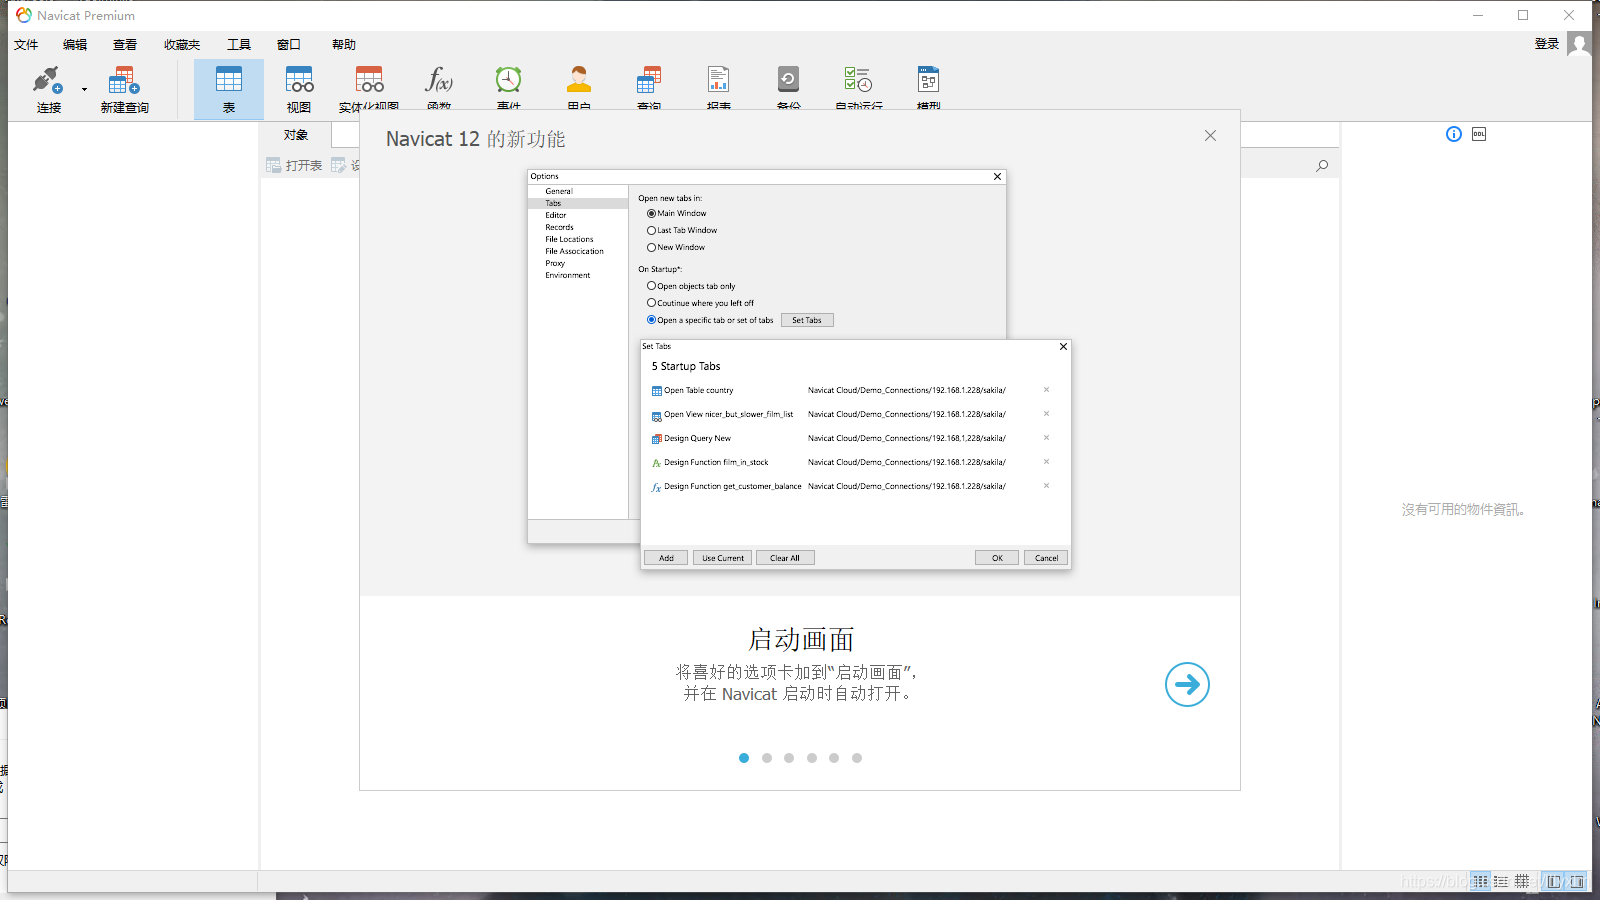Screen dimensions: 1600x900
Task: Go to the fifth pagination dot
Action: point(834,758)
